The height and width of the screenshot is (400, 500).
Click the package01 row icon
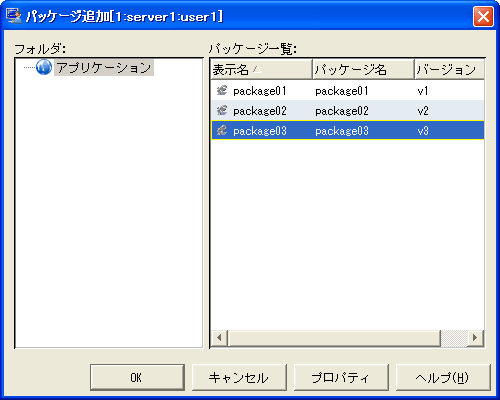point(222,90)
